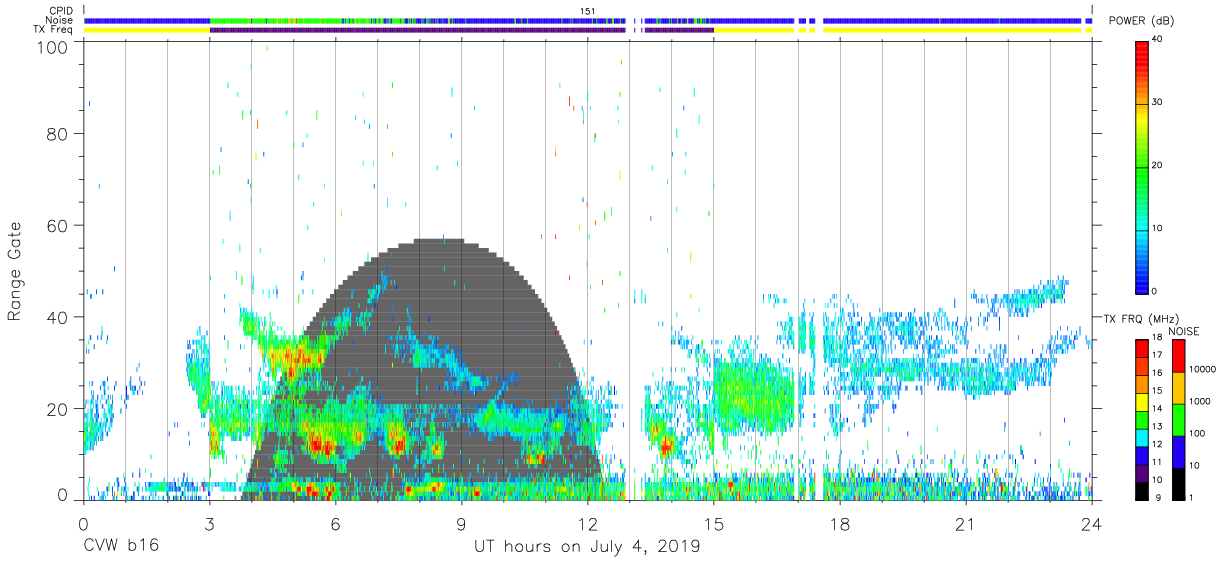Viewport: 1228px width, 567px height.
Task: Click the 20 label on the range gate axis
Action: coord(59,408)
